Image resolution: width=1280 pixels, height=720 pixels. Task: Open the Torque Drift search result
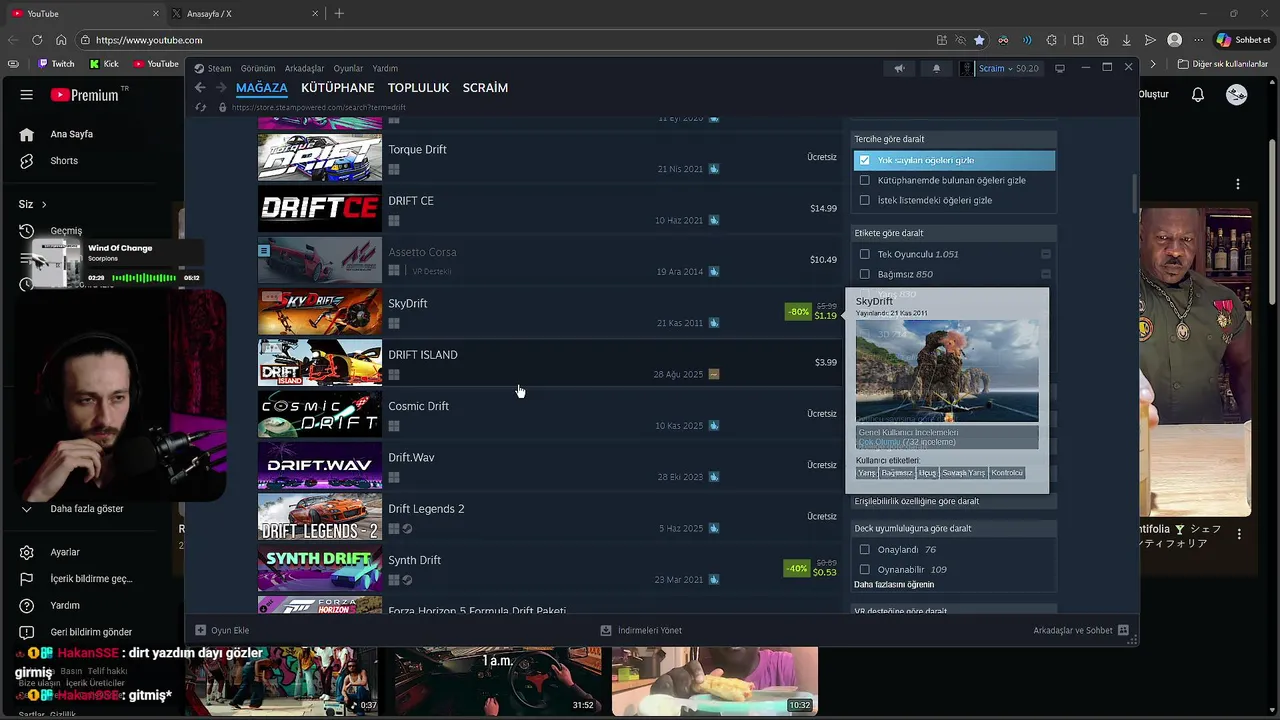tap(548, 157)
